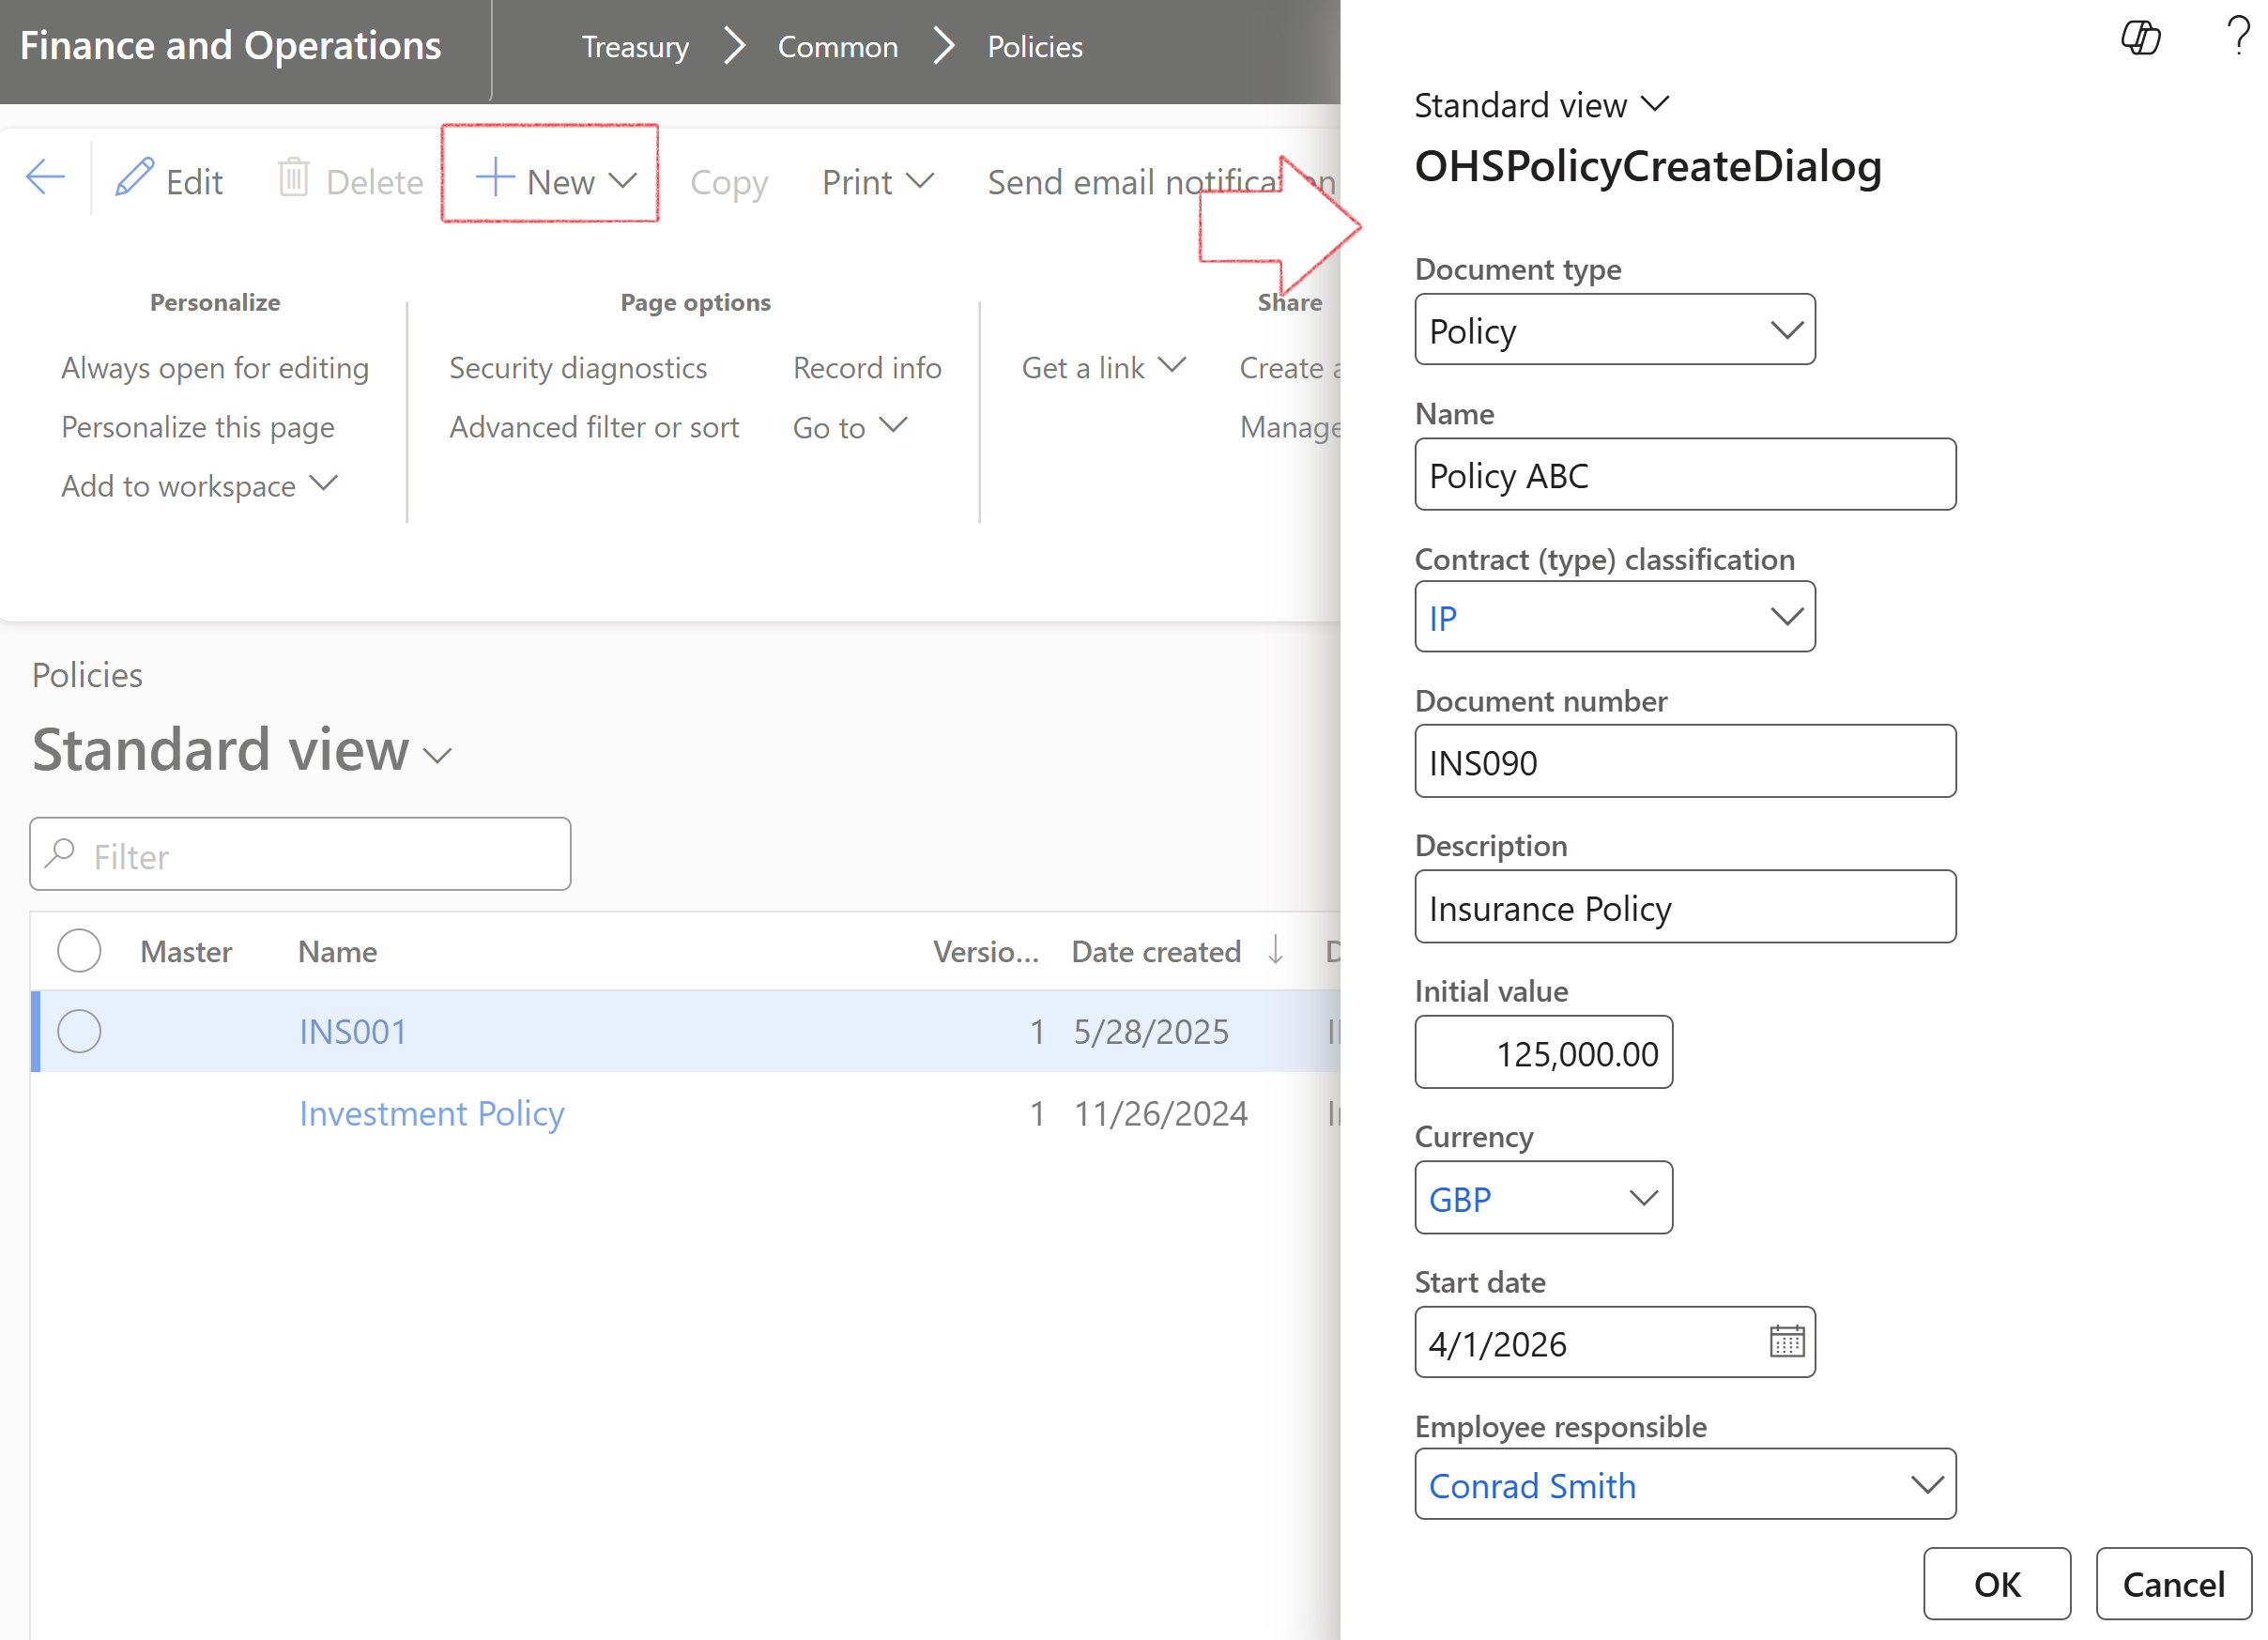Click the Initial value field
2268x1640 pixels.
[1543, 1053]
